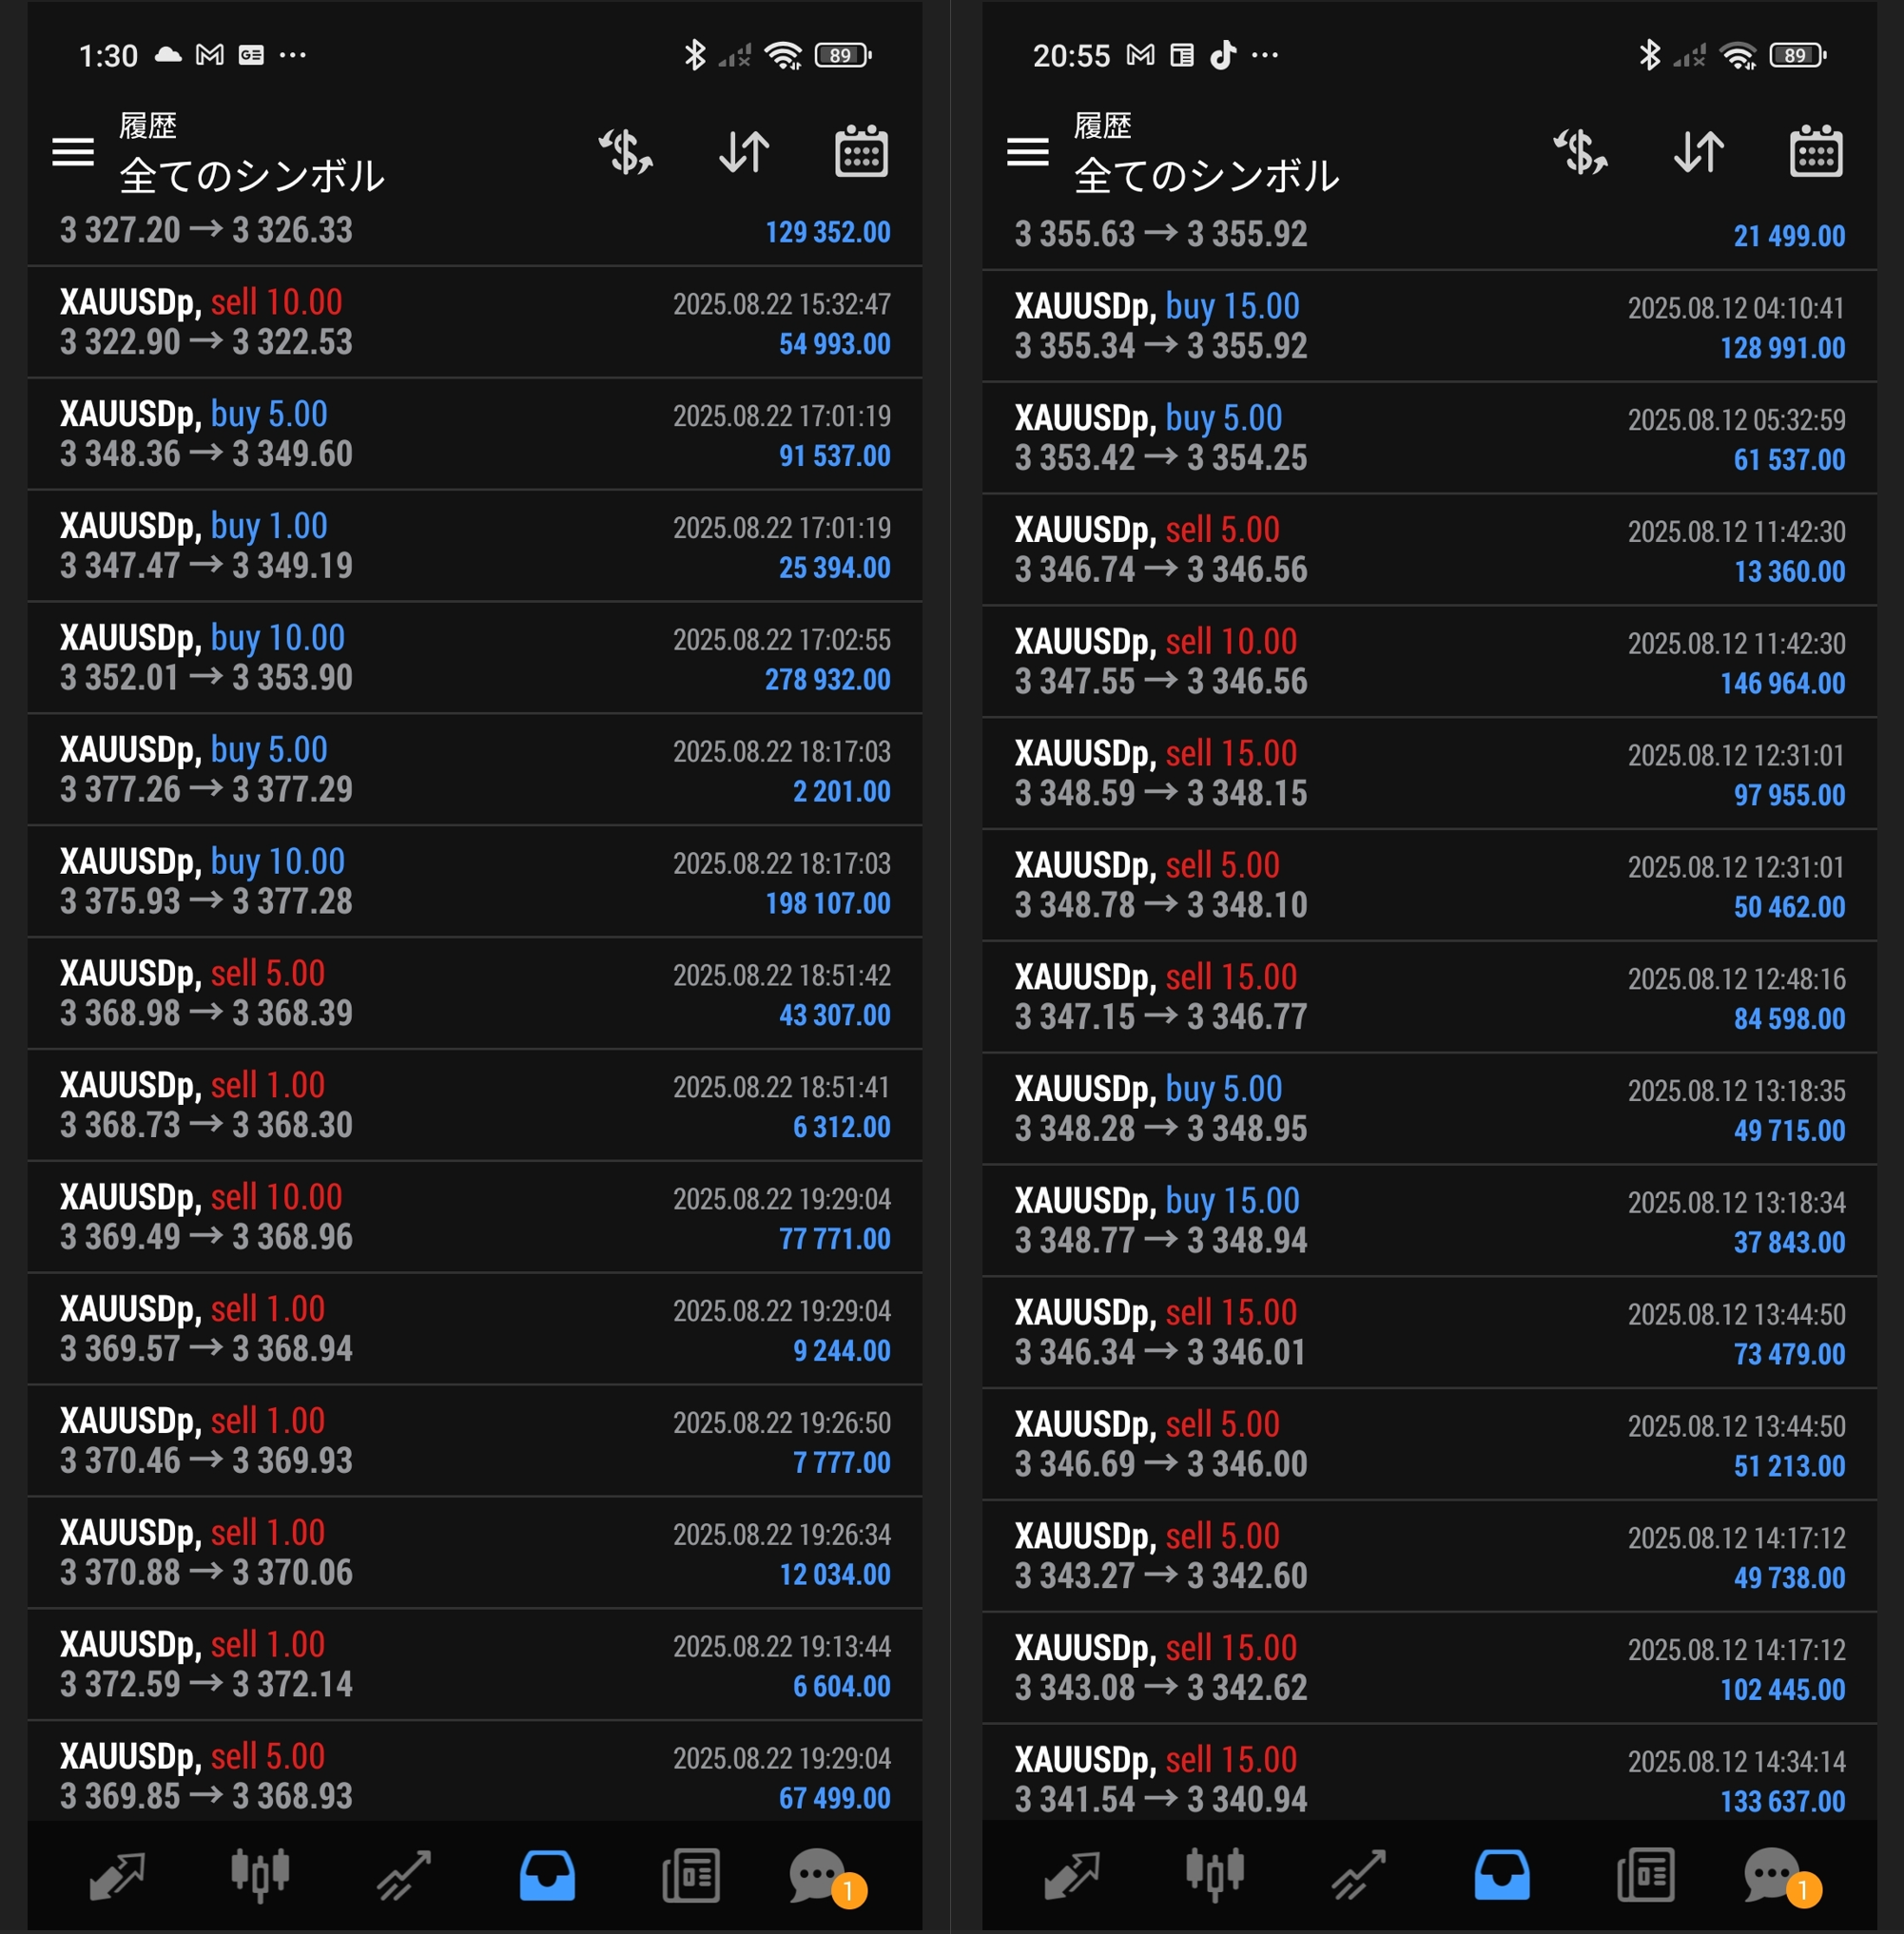1904x1934 pixels.
Task: Open Chart candlestick tab on right screen
Action: click(1214, 1875)
